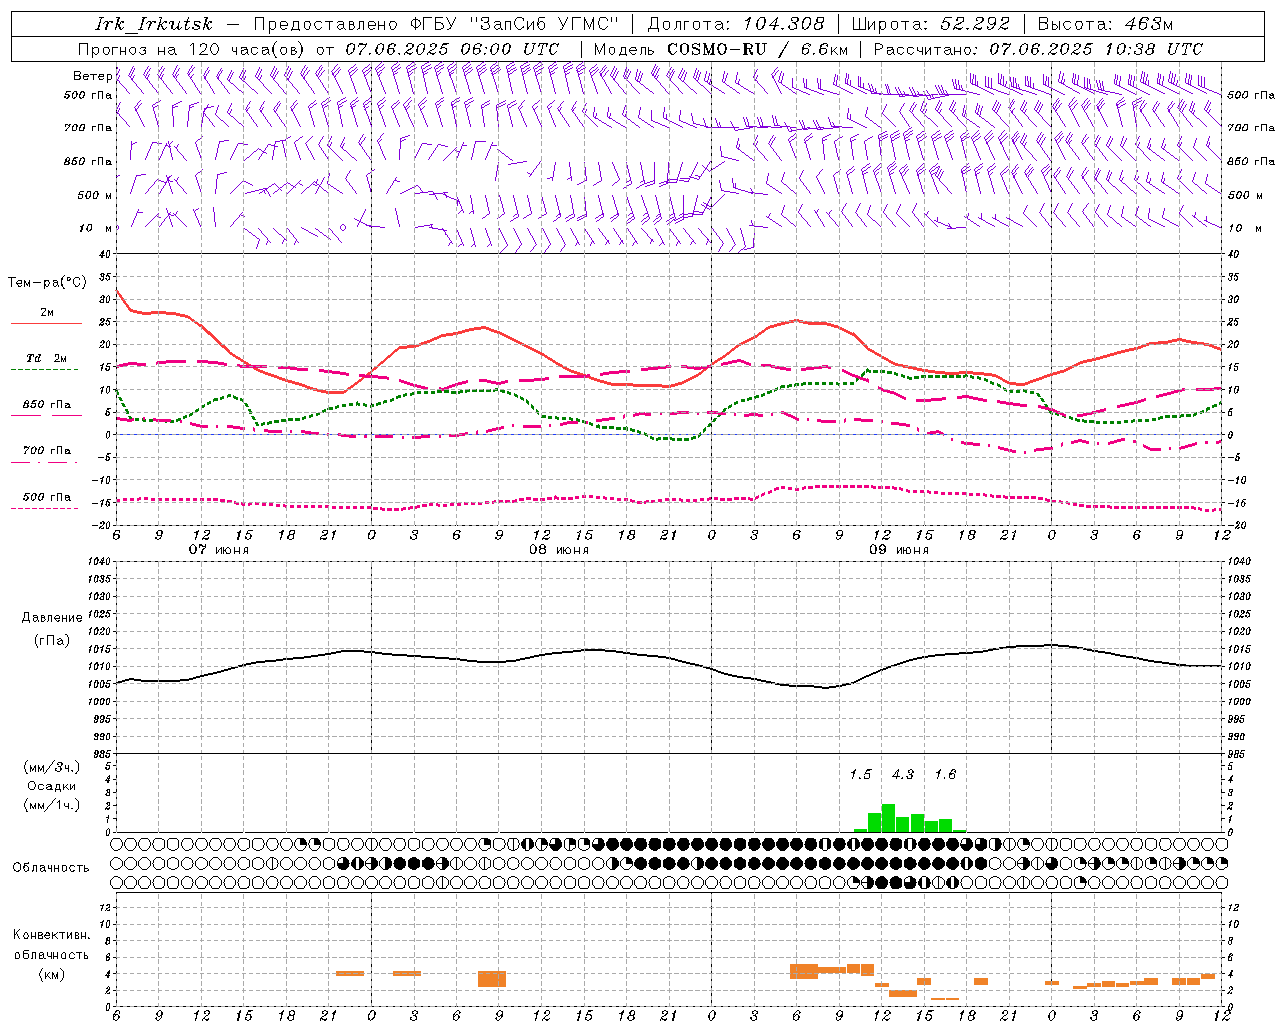This screenshot has width=1280, height=1024.
Task: Click the left-side "500 м" wind level label
Action: 95,195
